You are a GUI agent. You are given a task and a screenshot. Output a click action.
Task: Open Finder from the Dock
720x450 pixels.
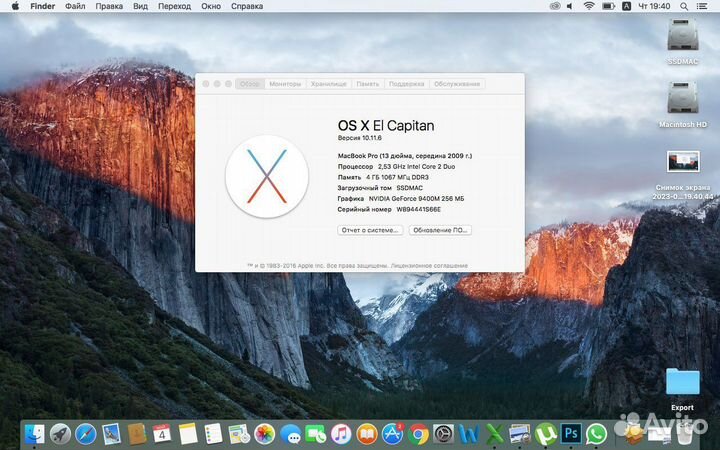[x=34, y=433]
